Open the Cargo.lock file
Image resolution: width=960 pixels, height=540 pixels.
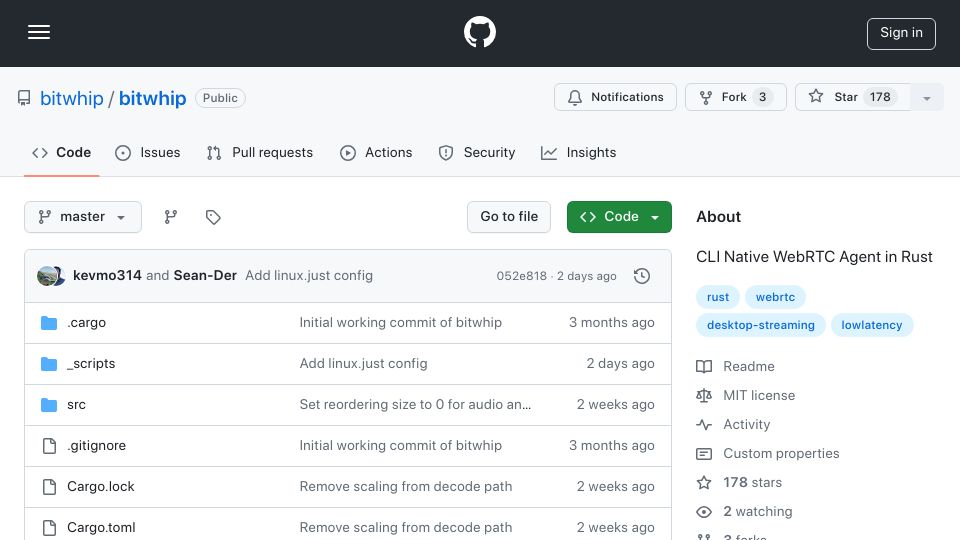tap(100, 487)
